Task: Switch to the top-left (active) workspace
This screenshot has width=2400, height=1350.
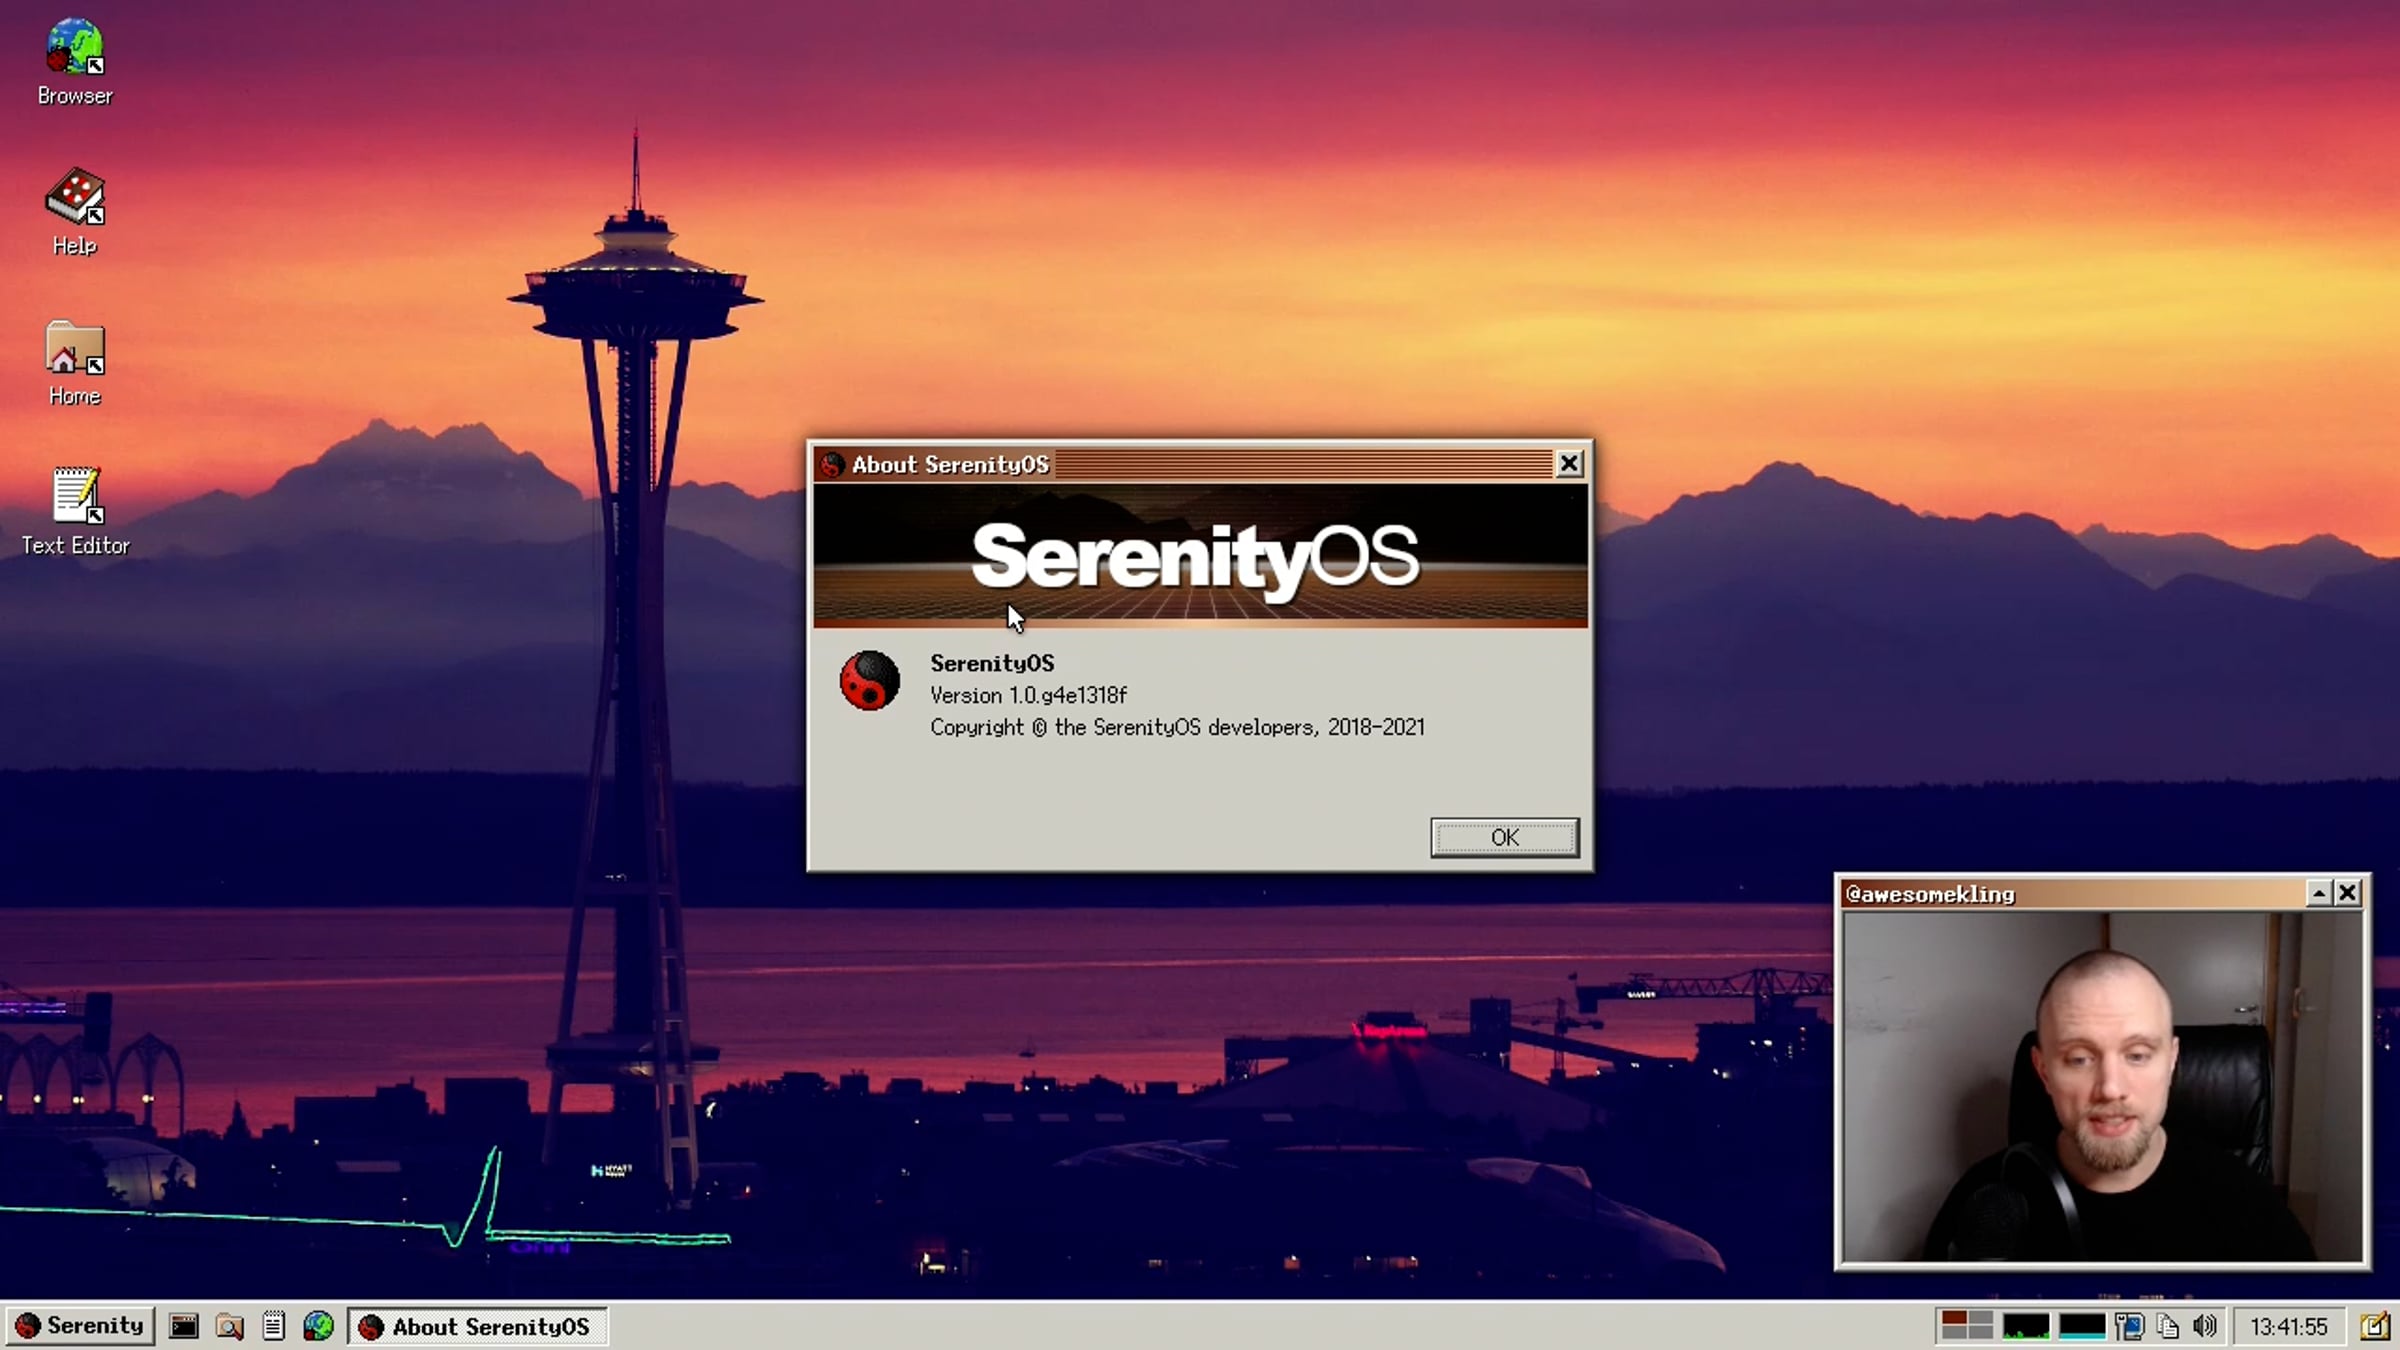Action: 1954,1319
